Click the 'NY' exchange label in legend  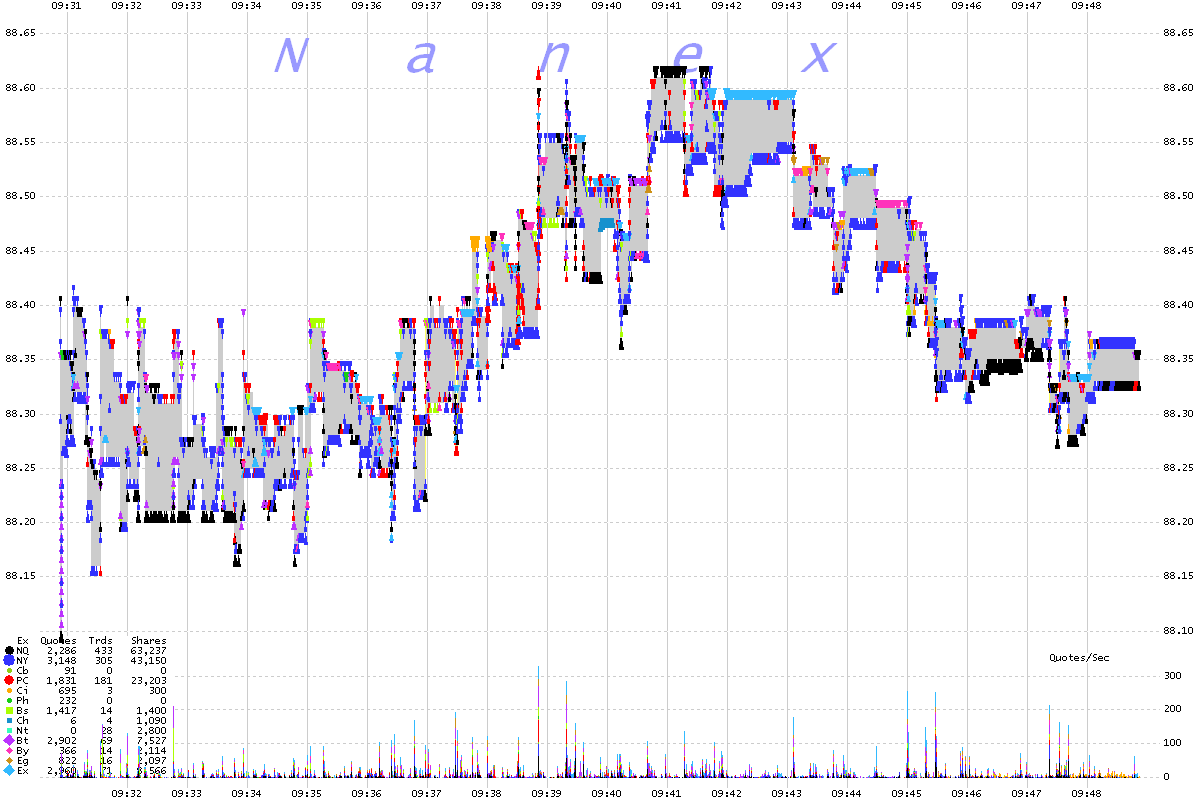pyautogui.click(x=23, y=660)
